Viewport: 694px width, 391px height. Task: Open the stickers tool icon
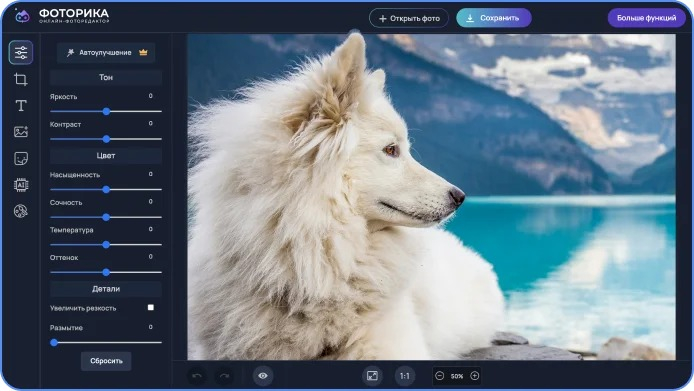(x=21, y=158)
